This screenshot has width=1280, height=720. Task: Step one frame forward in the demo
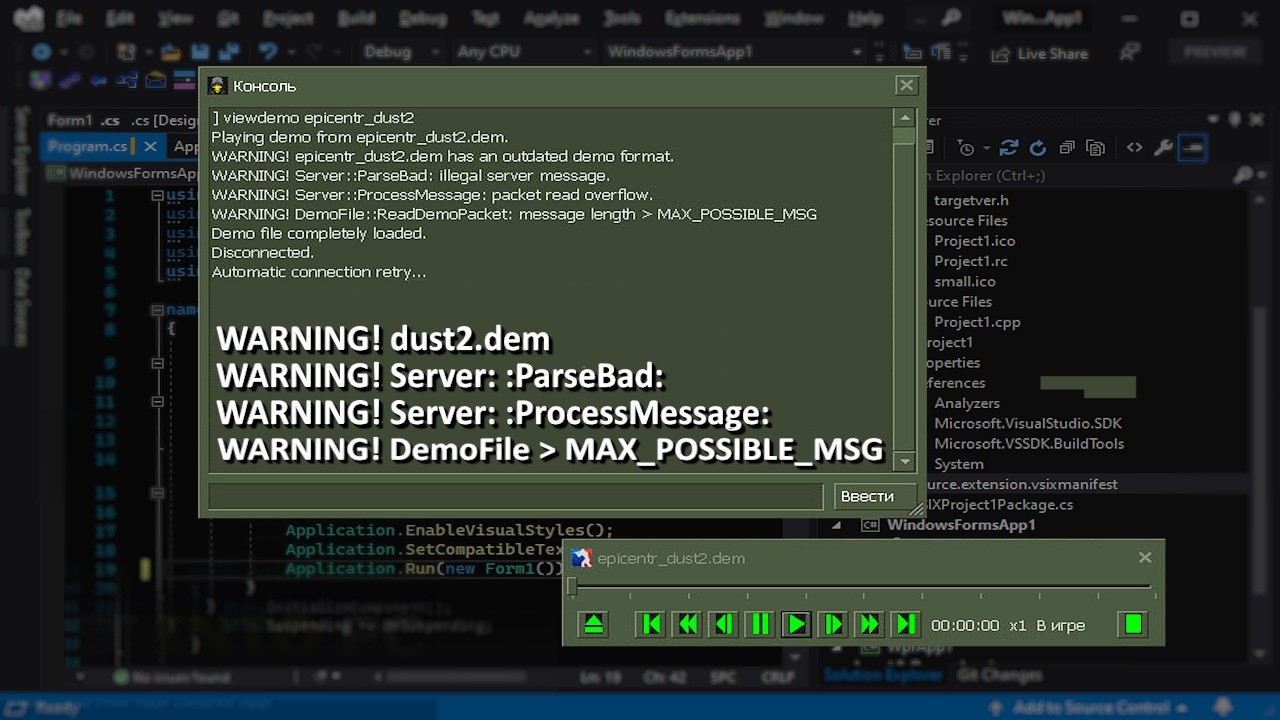(833, 625)
